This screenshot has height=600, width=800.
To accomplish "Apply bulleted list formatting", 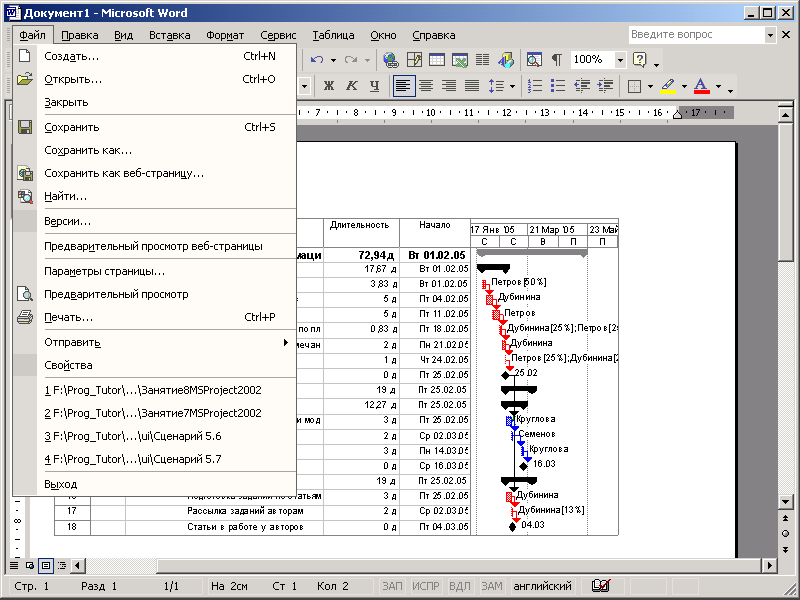I will click(x=558, y=86).
